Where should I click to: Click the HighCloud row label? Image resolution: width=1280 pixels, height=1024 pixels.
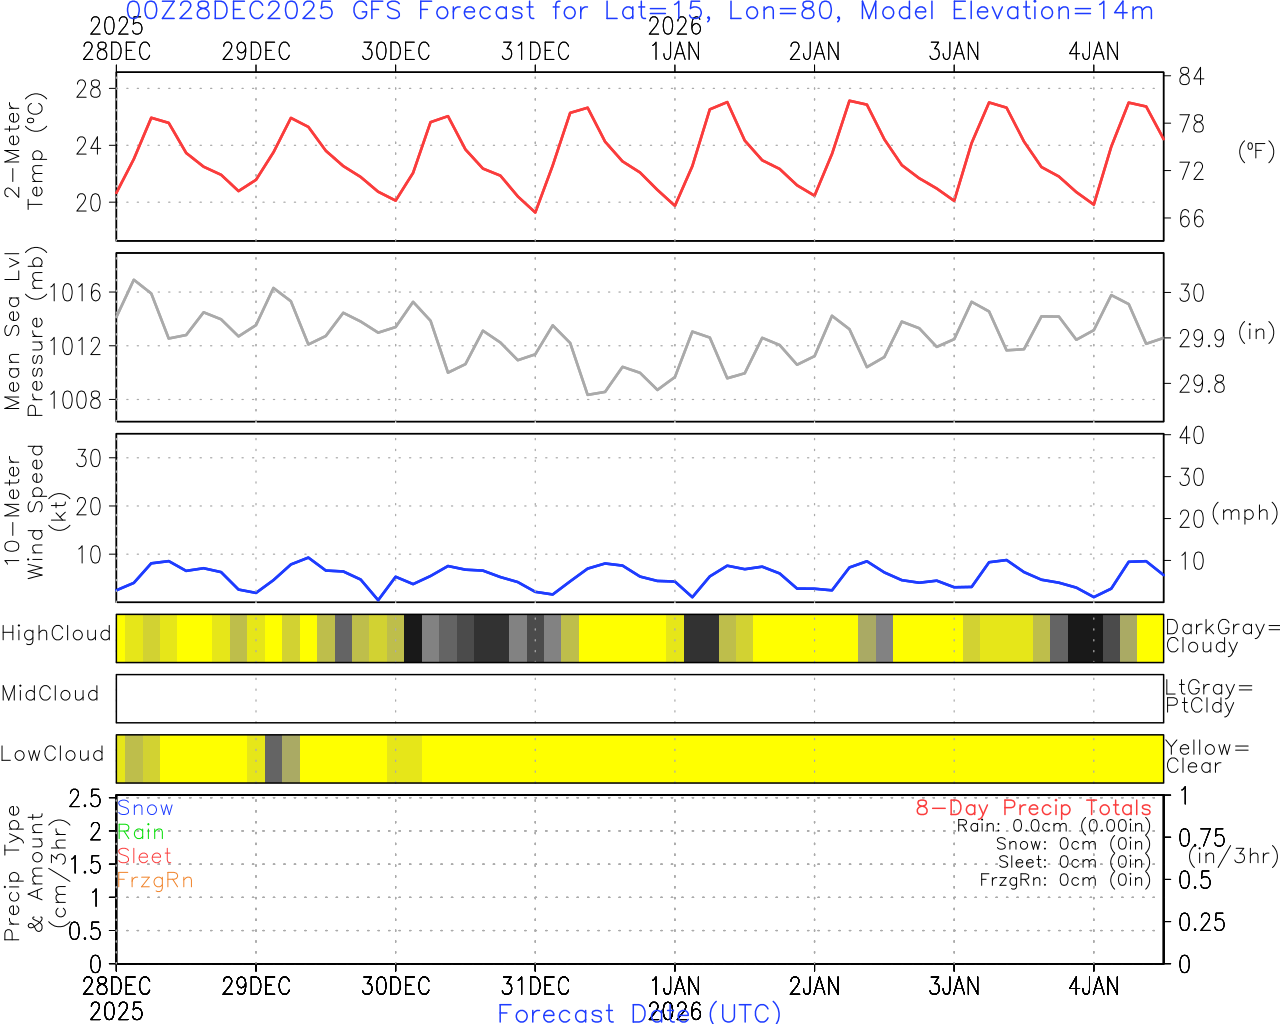pos(56,634)
